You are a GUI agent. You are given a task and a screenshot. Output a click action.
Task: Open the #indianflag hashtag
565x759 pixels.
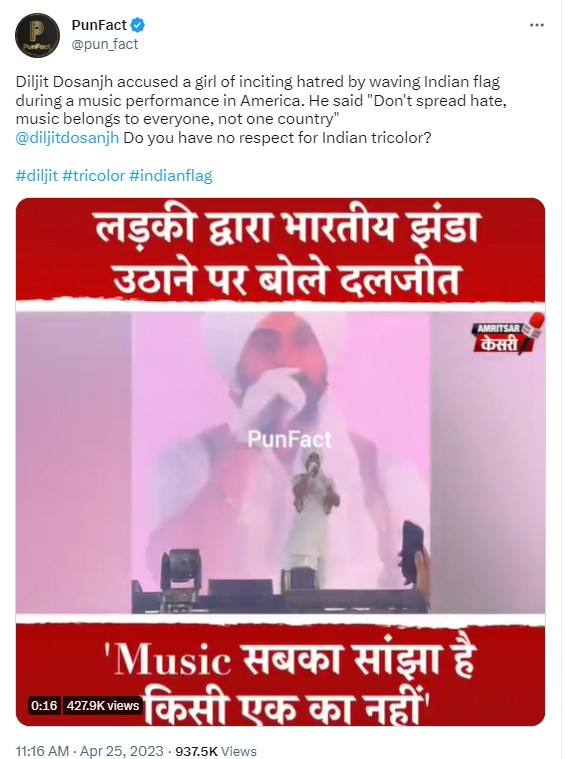pyautogui.click(x=171, y=175)
